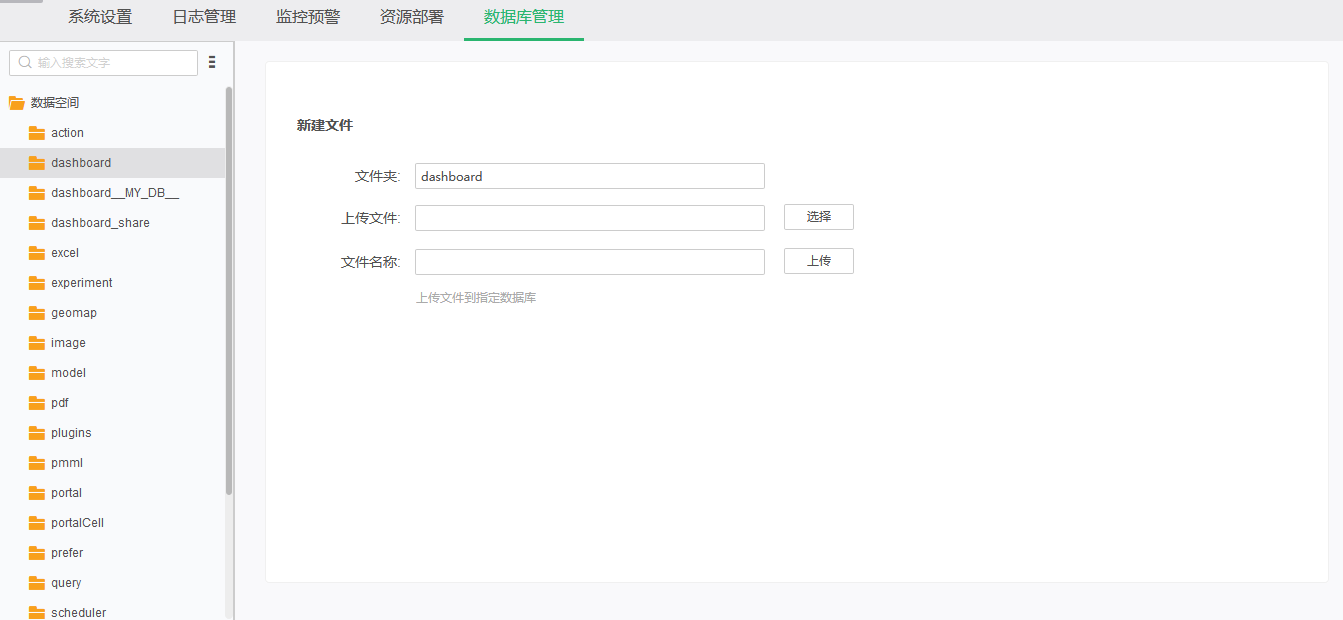Click the plugins folder icon
This screenshot has height=620, width=1343.
coord(34,432)
